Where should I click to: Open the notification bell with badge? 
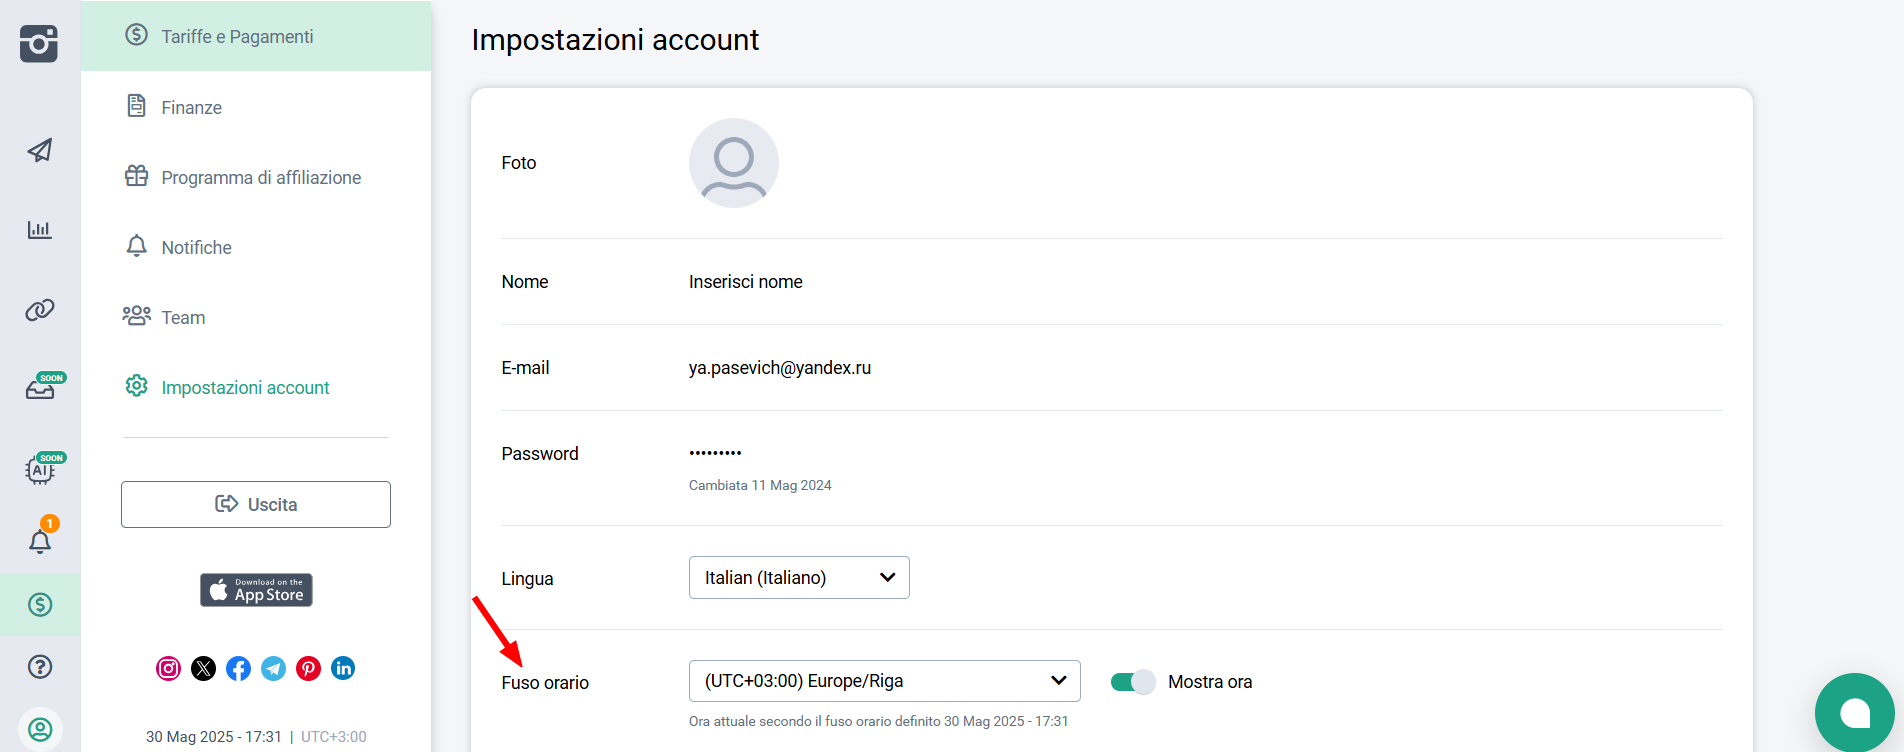(40, 540)
